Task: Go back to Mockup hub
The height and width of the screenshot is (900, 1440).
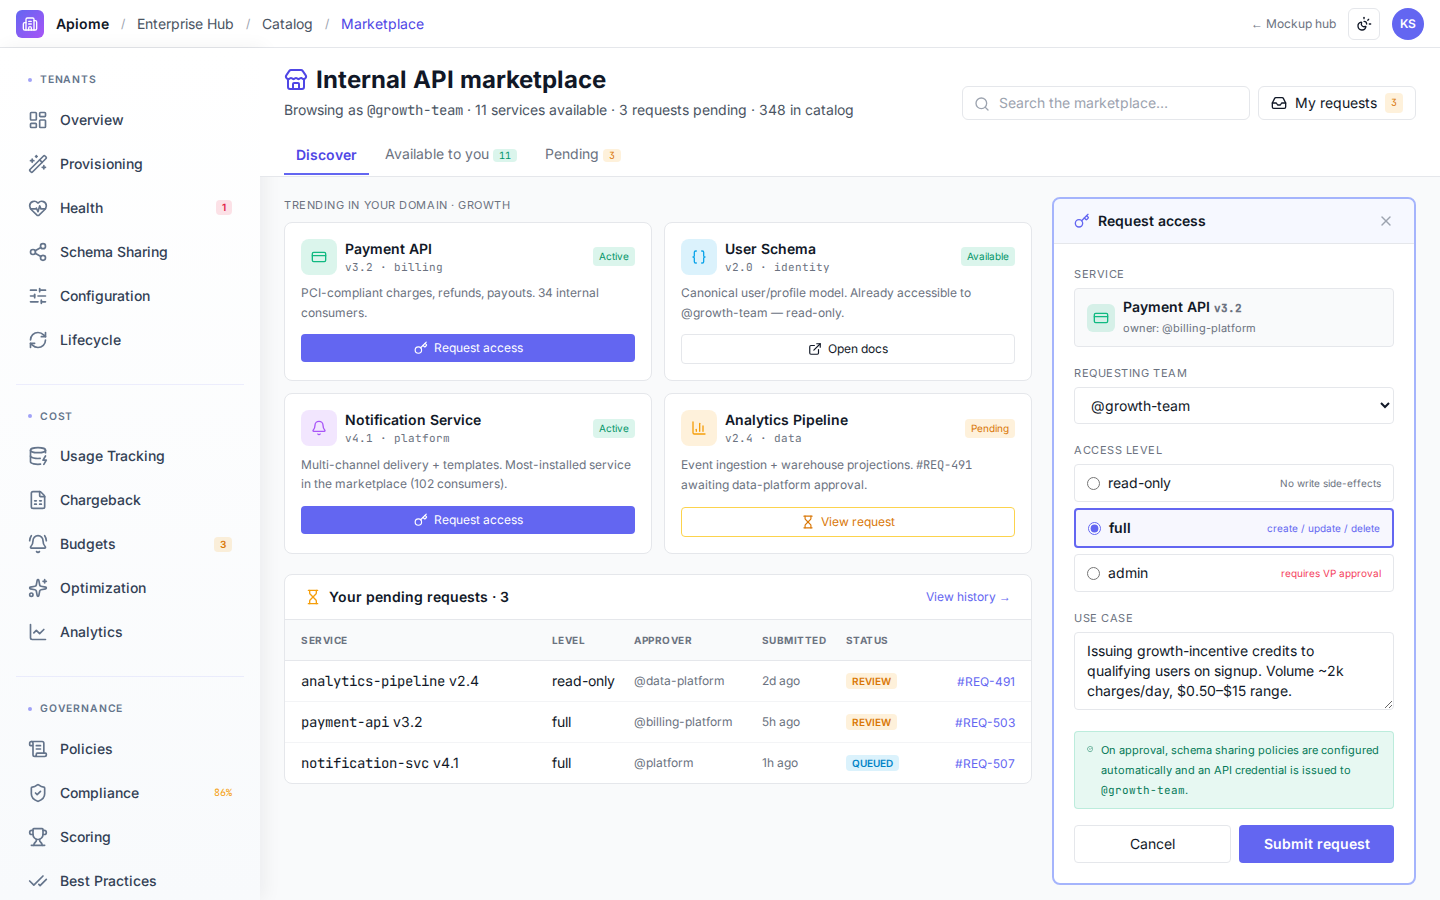Action: click(x=1294, y=24)
